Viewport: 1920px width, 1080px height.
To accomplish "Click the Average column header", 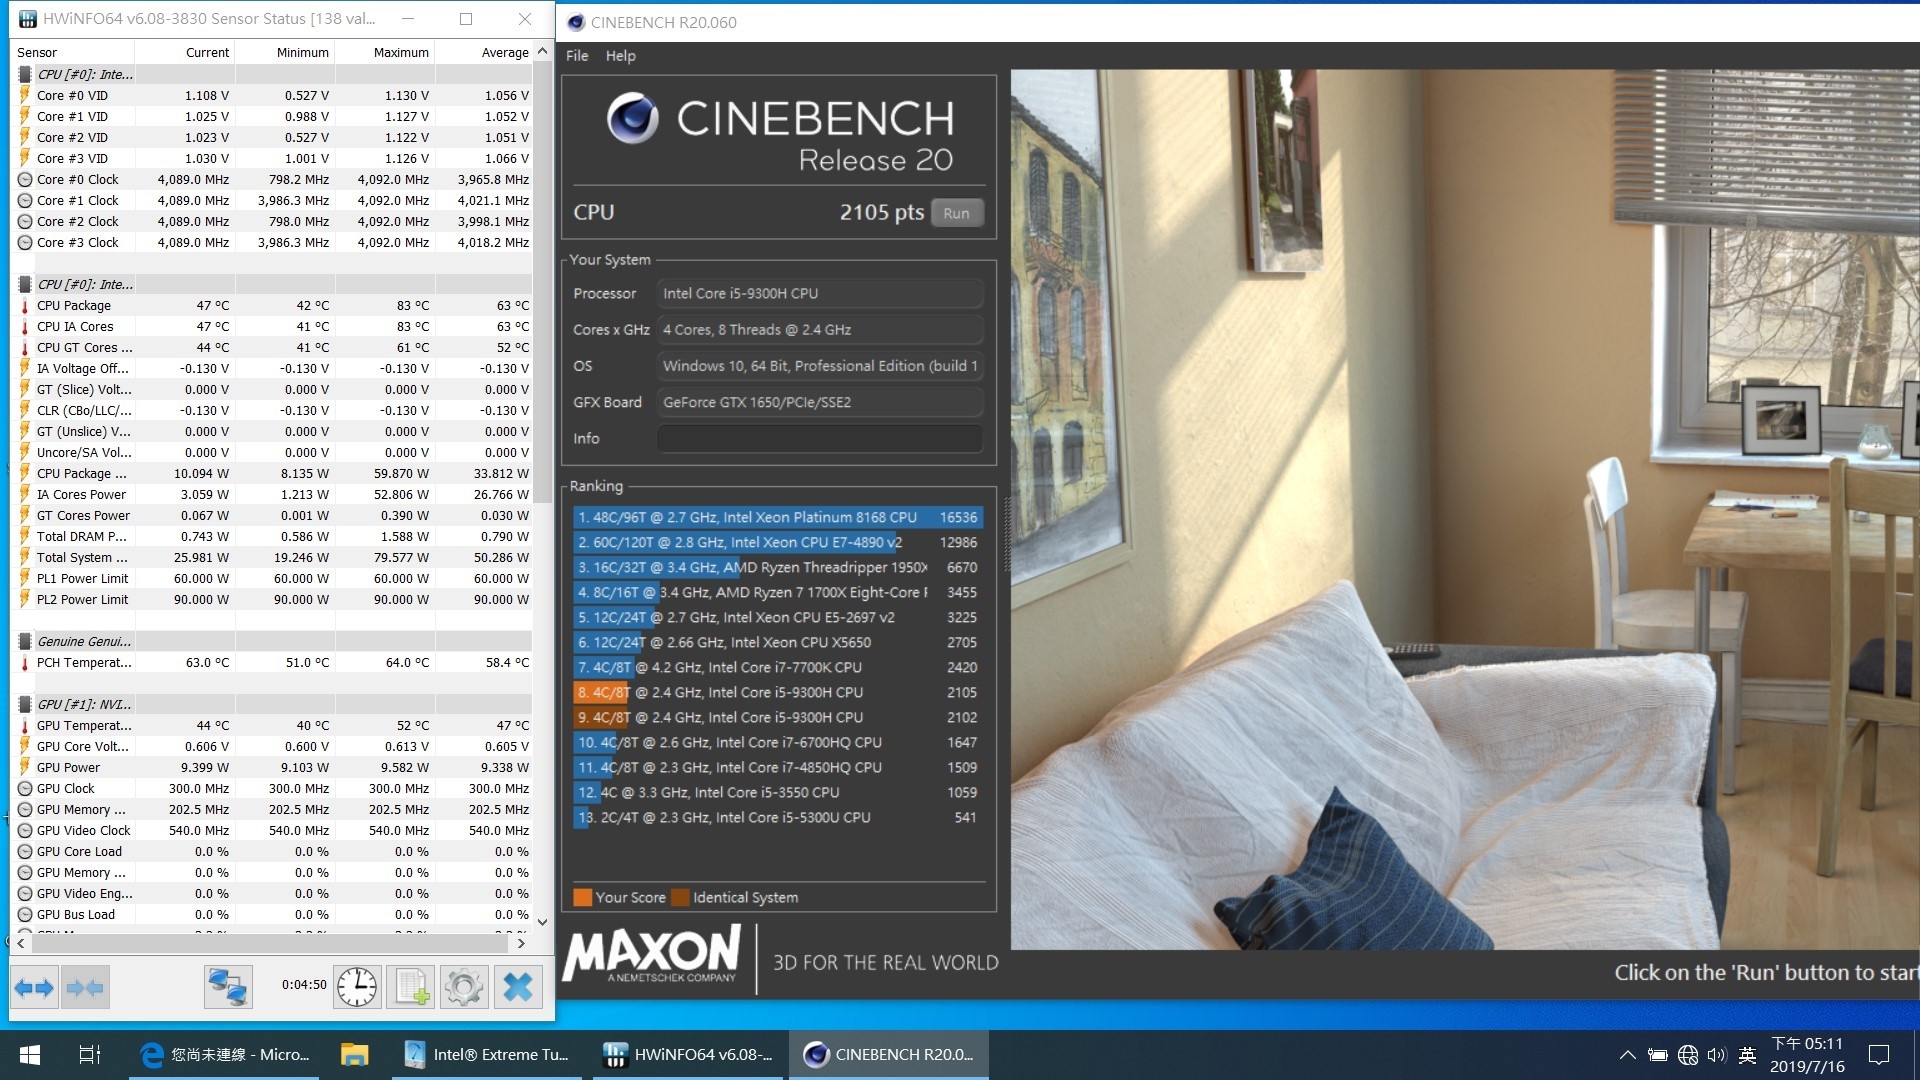I will [x=484, y=53].
